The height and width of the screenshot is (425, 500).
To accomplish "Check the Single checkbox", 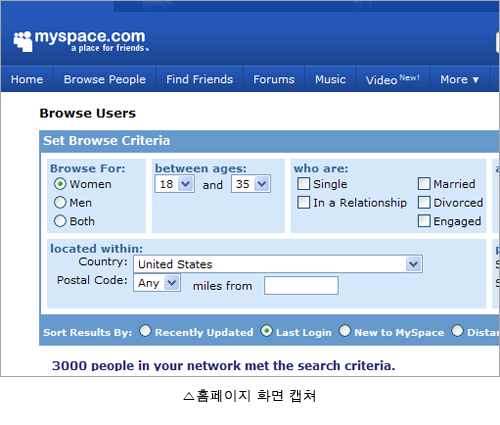I will pos(303,183).
